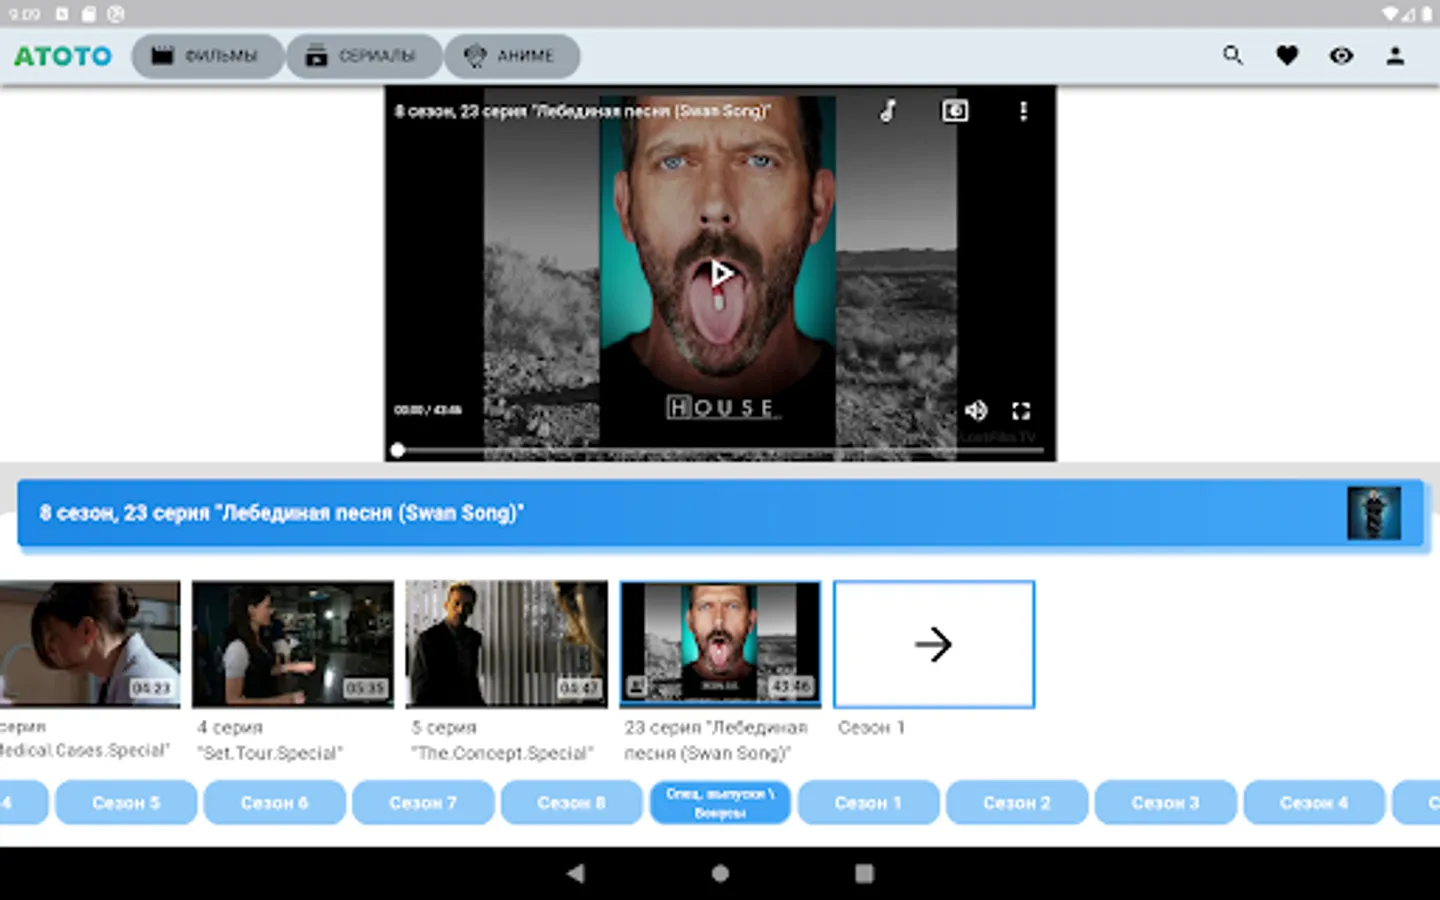Tap the Android recent apps button
Viewport: 1440px width, 900px height.
[864, 873]
